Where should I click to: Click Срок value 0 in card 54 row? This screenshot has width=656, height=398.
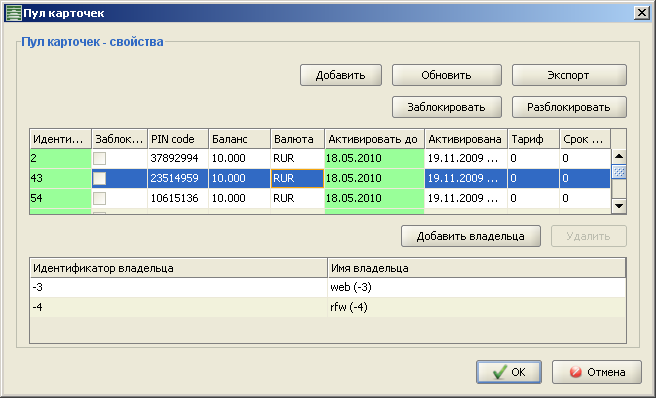click(x=585, y=198)
